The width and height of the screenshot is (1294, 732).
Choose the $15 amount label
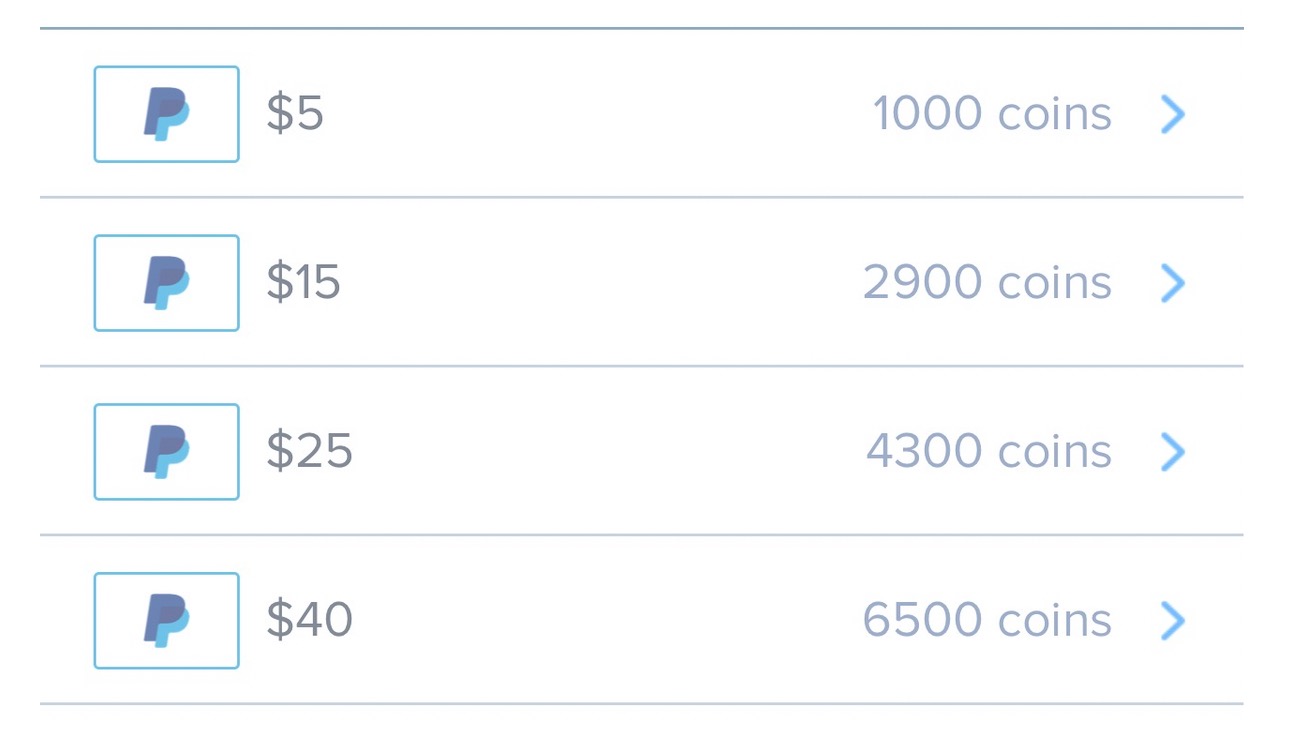point(303,283)
